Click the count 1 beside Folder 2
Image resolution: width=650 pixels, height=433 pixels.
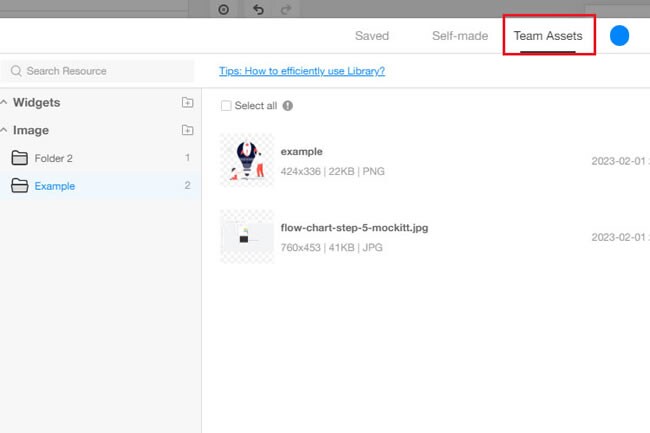coord(187,157)
